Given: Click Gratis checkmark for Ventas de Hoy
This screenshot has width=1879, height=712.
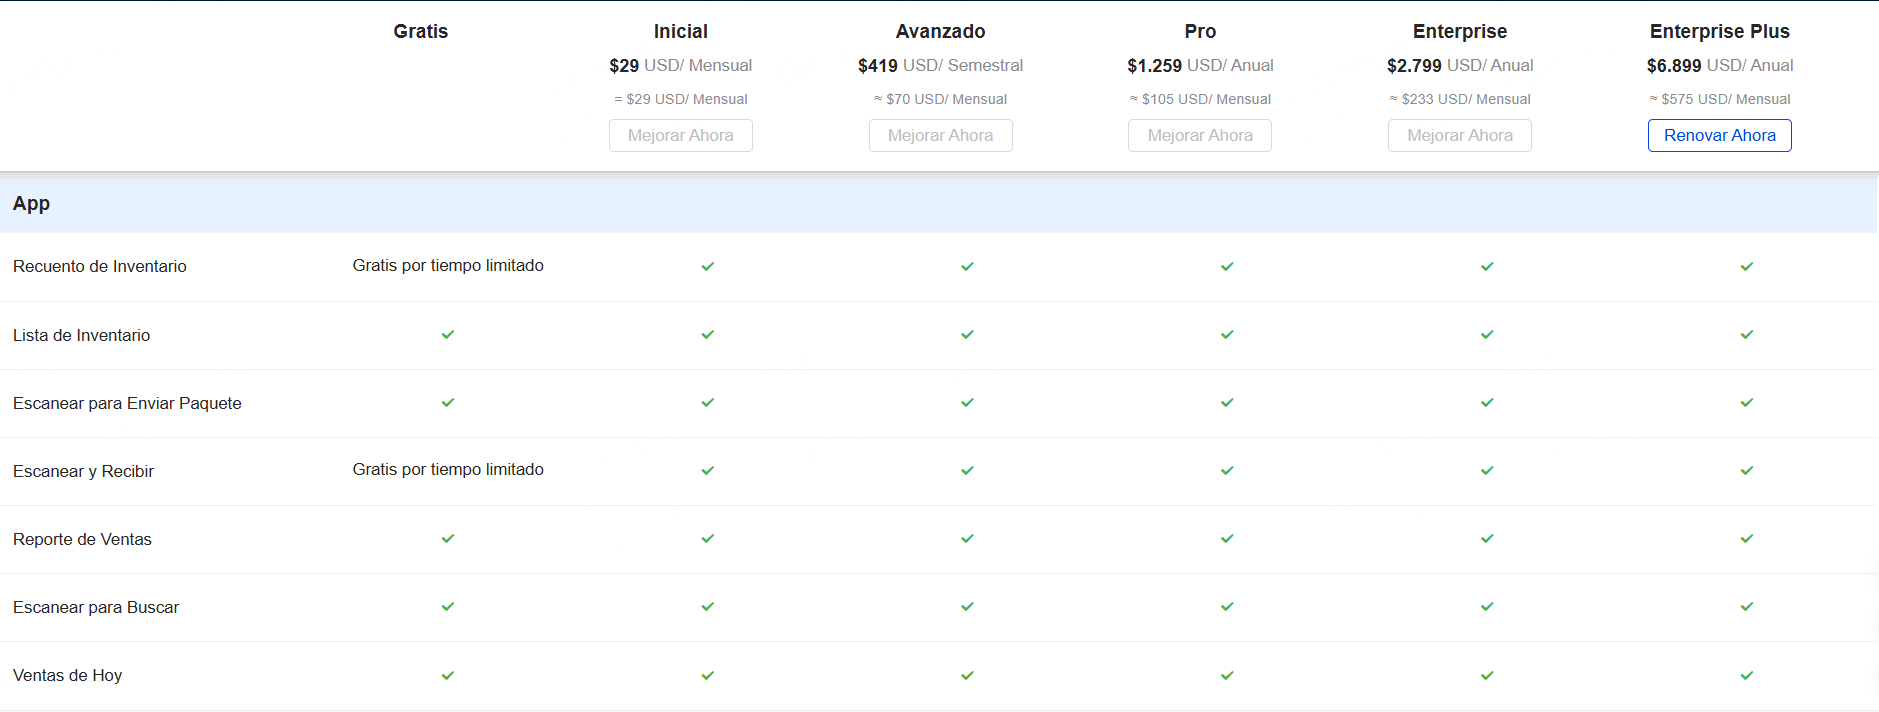Looking at the screenshot, I should 448,675.
